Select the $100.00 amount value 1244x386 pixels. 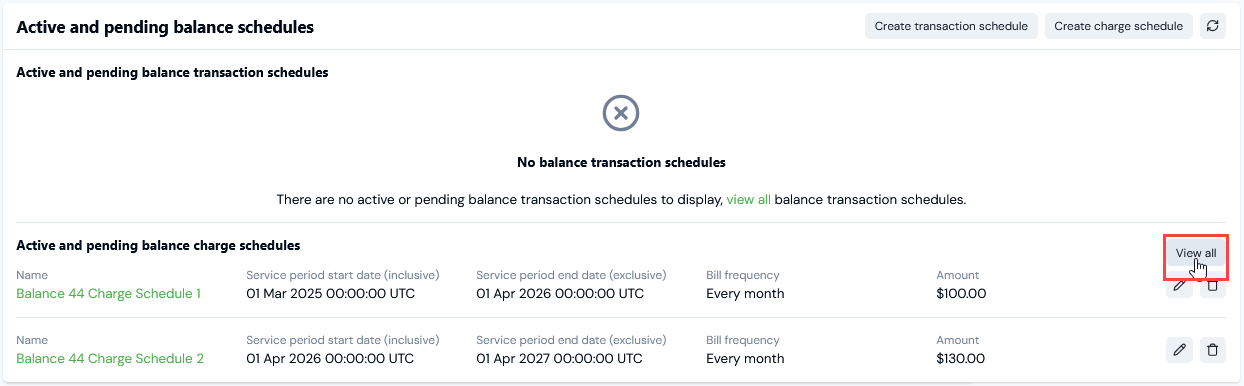click(x=961, y=294)
